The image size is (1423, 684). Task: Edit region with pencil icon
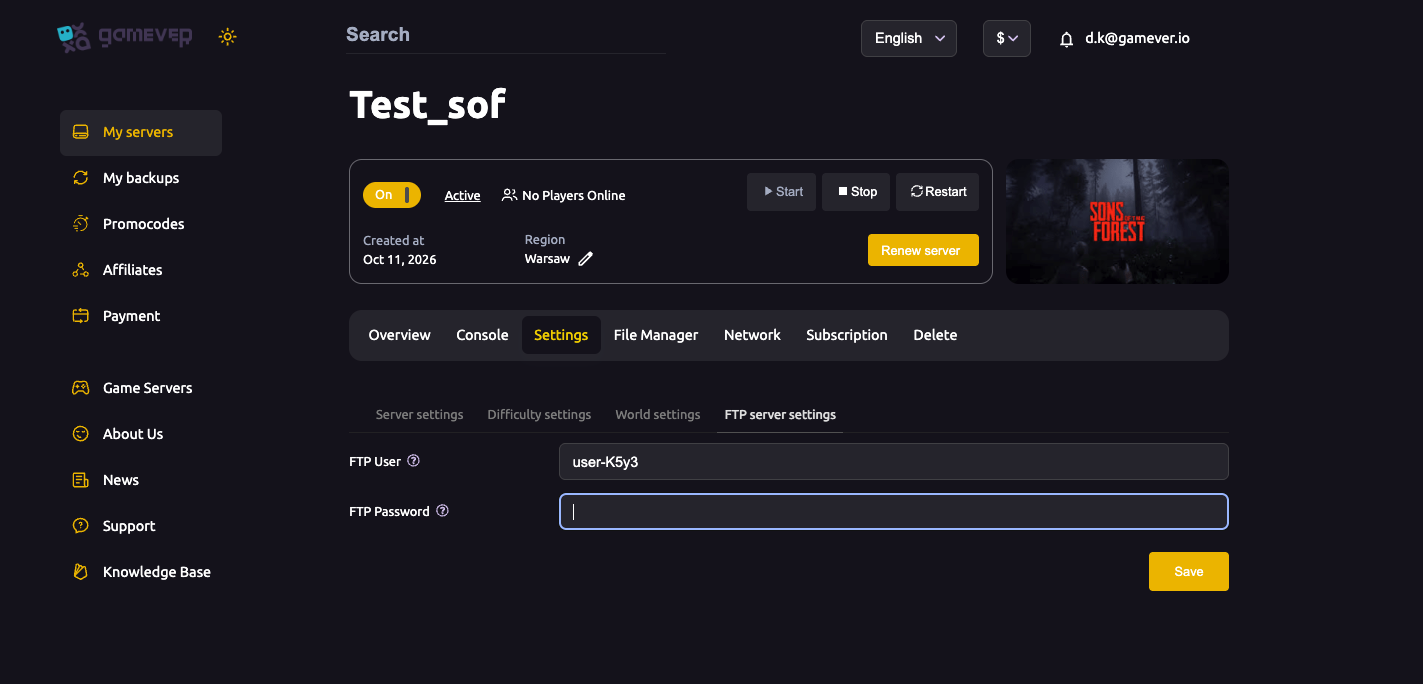tap(586, 259)
